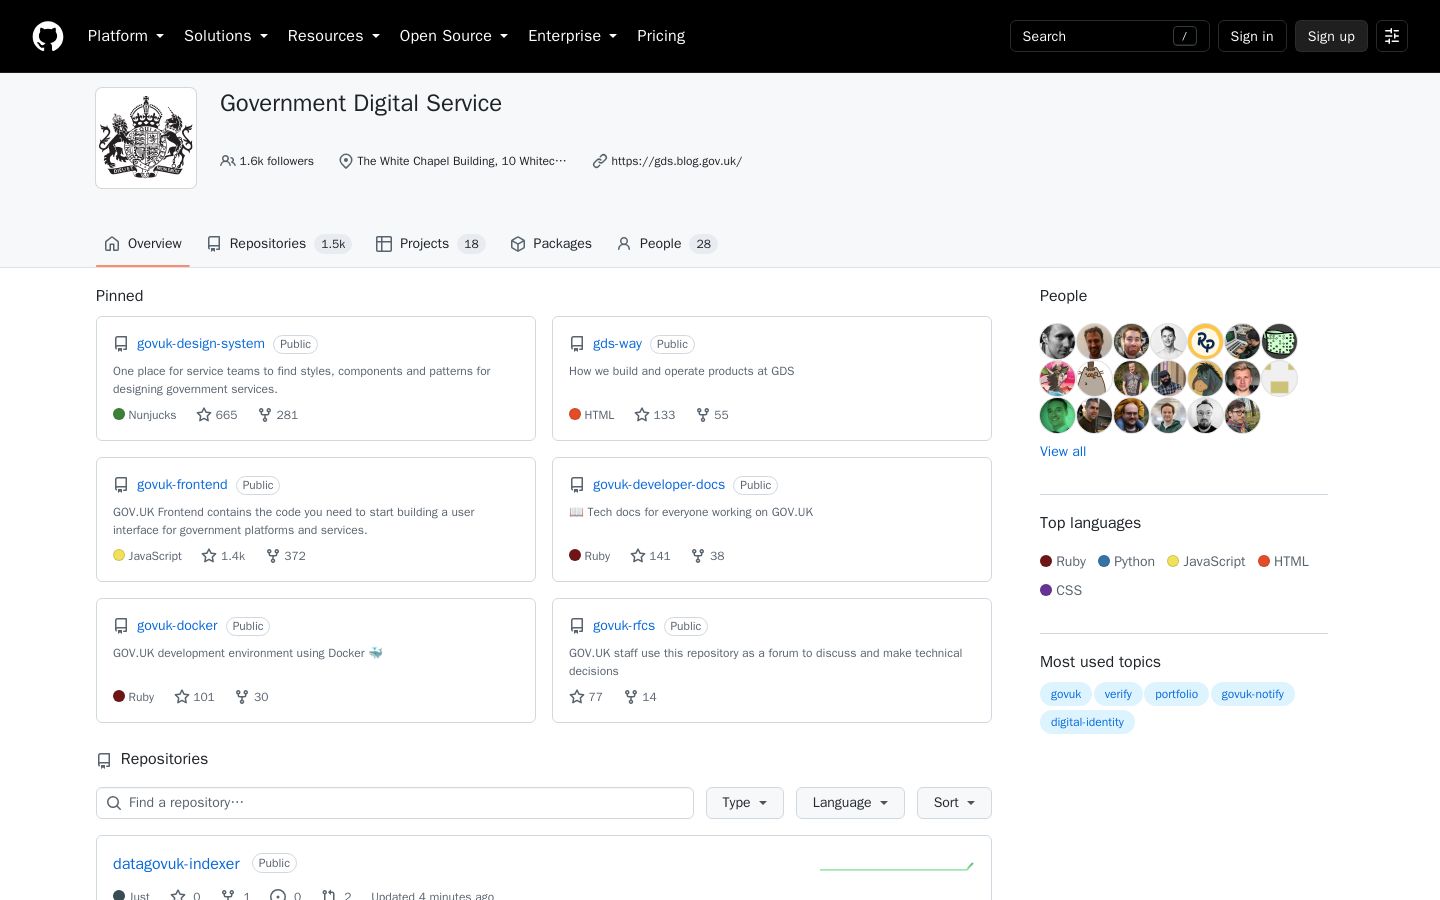The height and width of the screenshot is (900, 1440).
Task: Open the first member avatar under People
Action: tap(1057, 342)
